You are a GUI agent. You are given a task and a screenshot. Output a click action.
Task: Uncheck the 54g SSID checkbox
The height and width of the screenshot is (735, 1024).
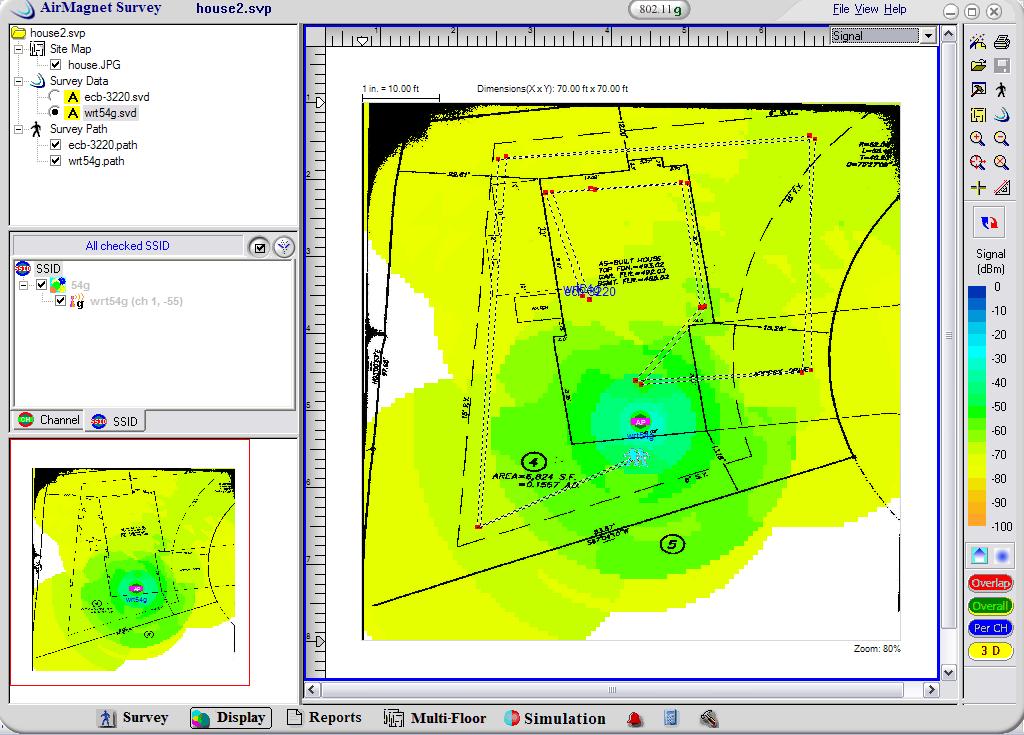(x=42, y=285)
